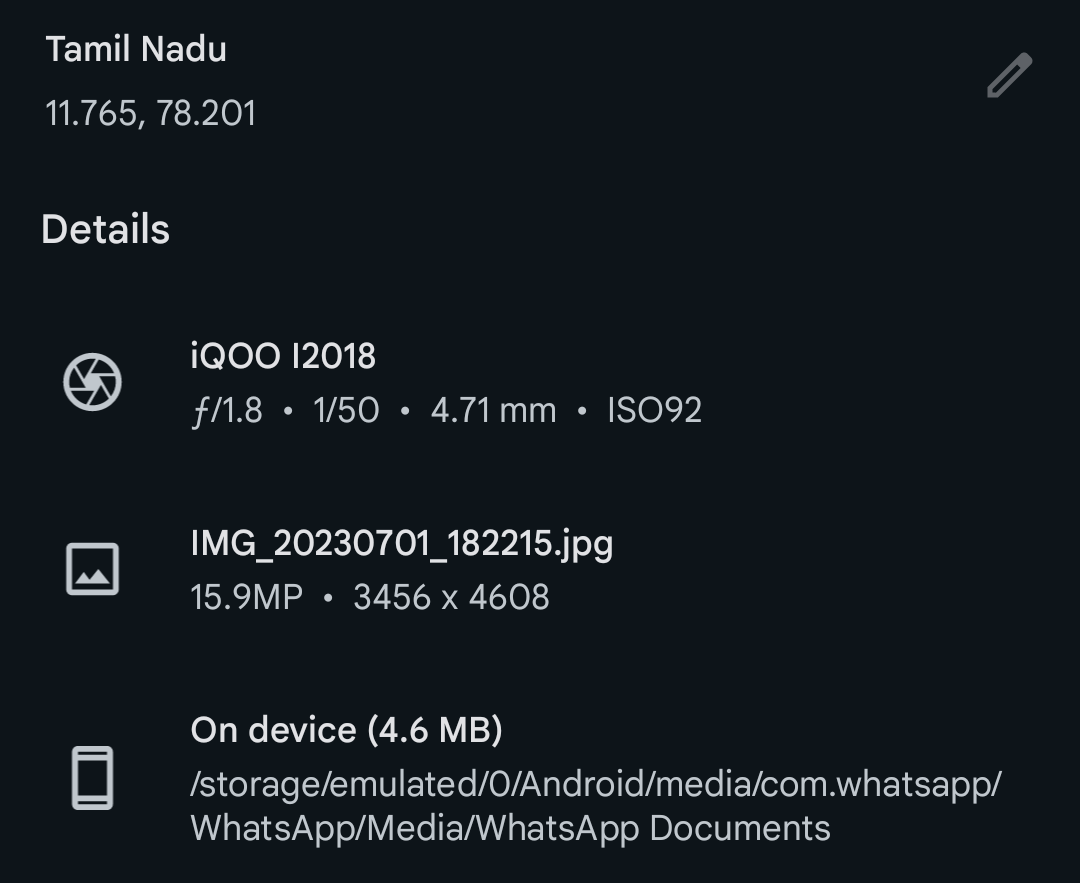Select the IMG_20230701_182215.jpg file name
Viewport: 1080px width, 883px height.
coord(402,544)
